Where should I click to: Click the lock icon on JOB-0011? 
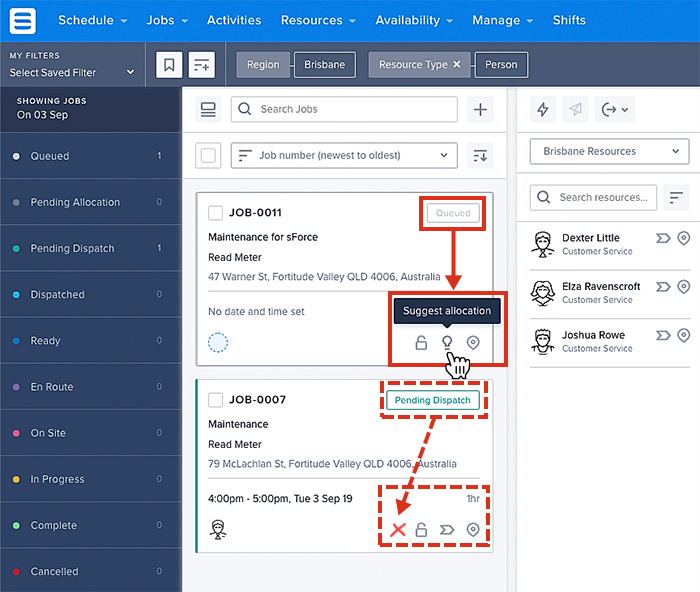(421, 343)
